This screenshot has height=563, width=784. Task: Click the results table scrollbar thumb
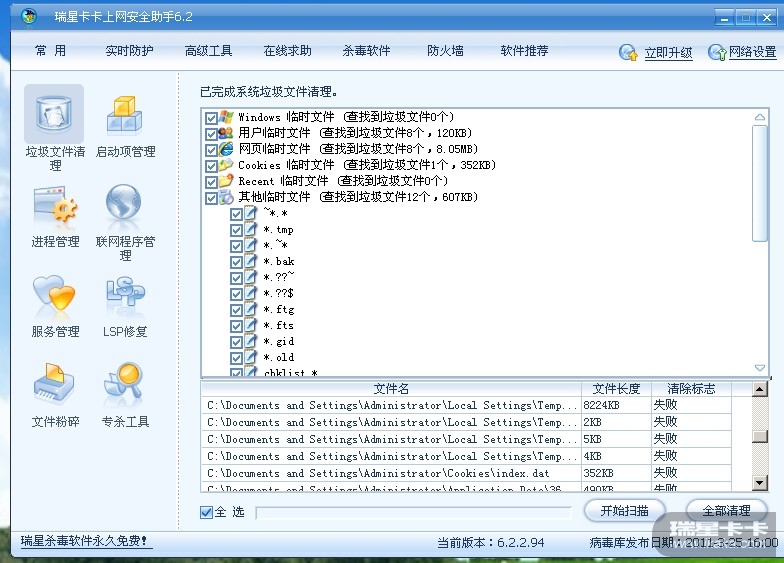(x=760, y=436)
